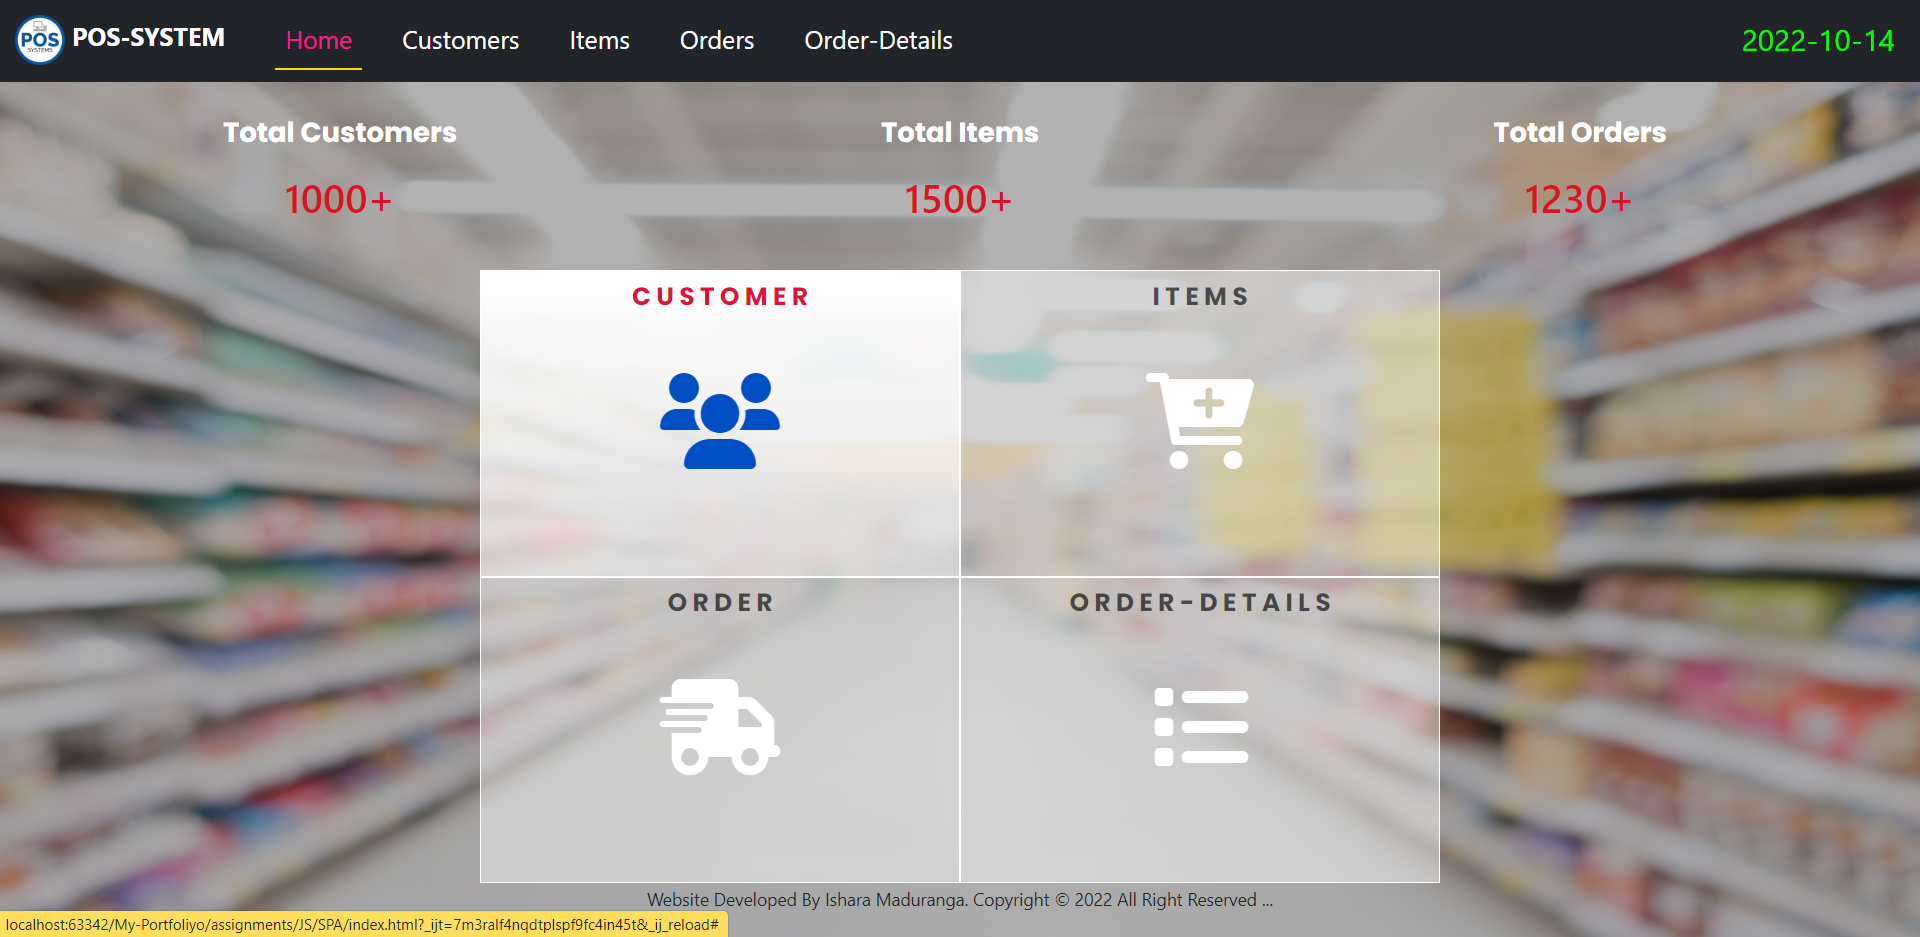The width and height of the screenshot is (1920, 937).
Task: Click the blue customer group icon
Action: click(720, 421)
